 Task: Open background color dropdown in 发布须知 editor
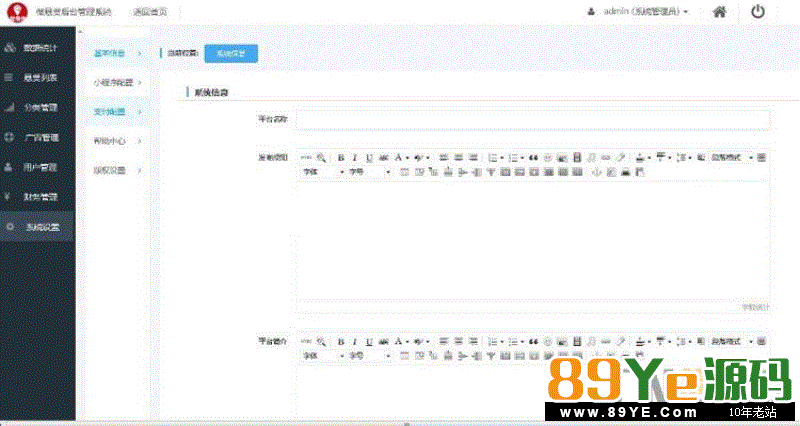point(428,158)
